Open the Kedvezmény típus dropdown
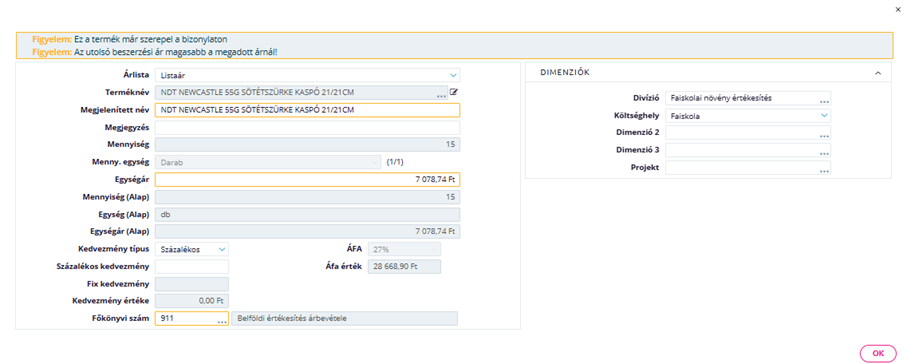Screen dimensions: 907x364 [192, 249]
